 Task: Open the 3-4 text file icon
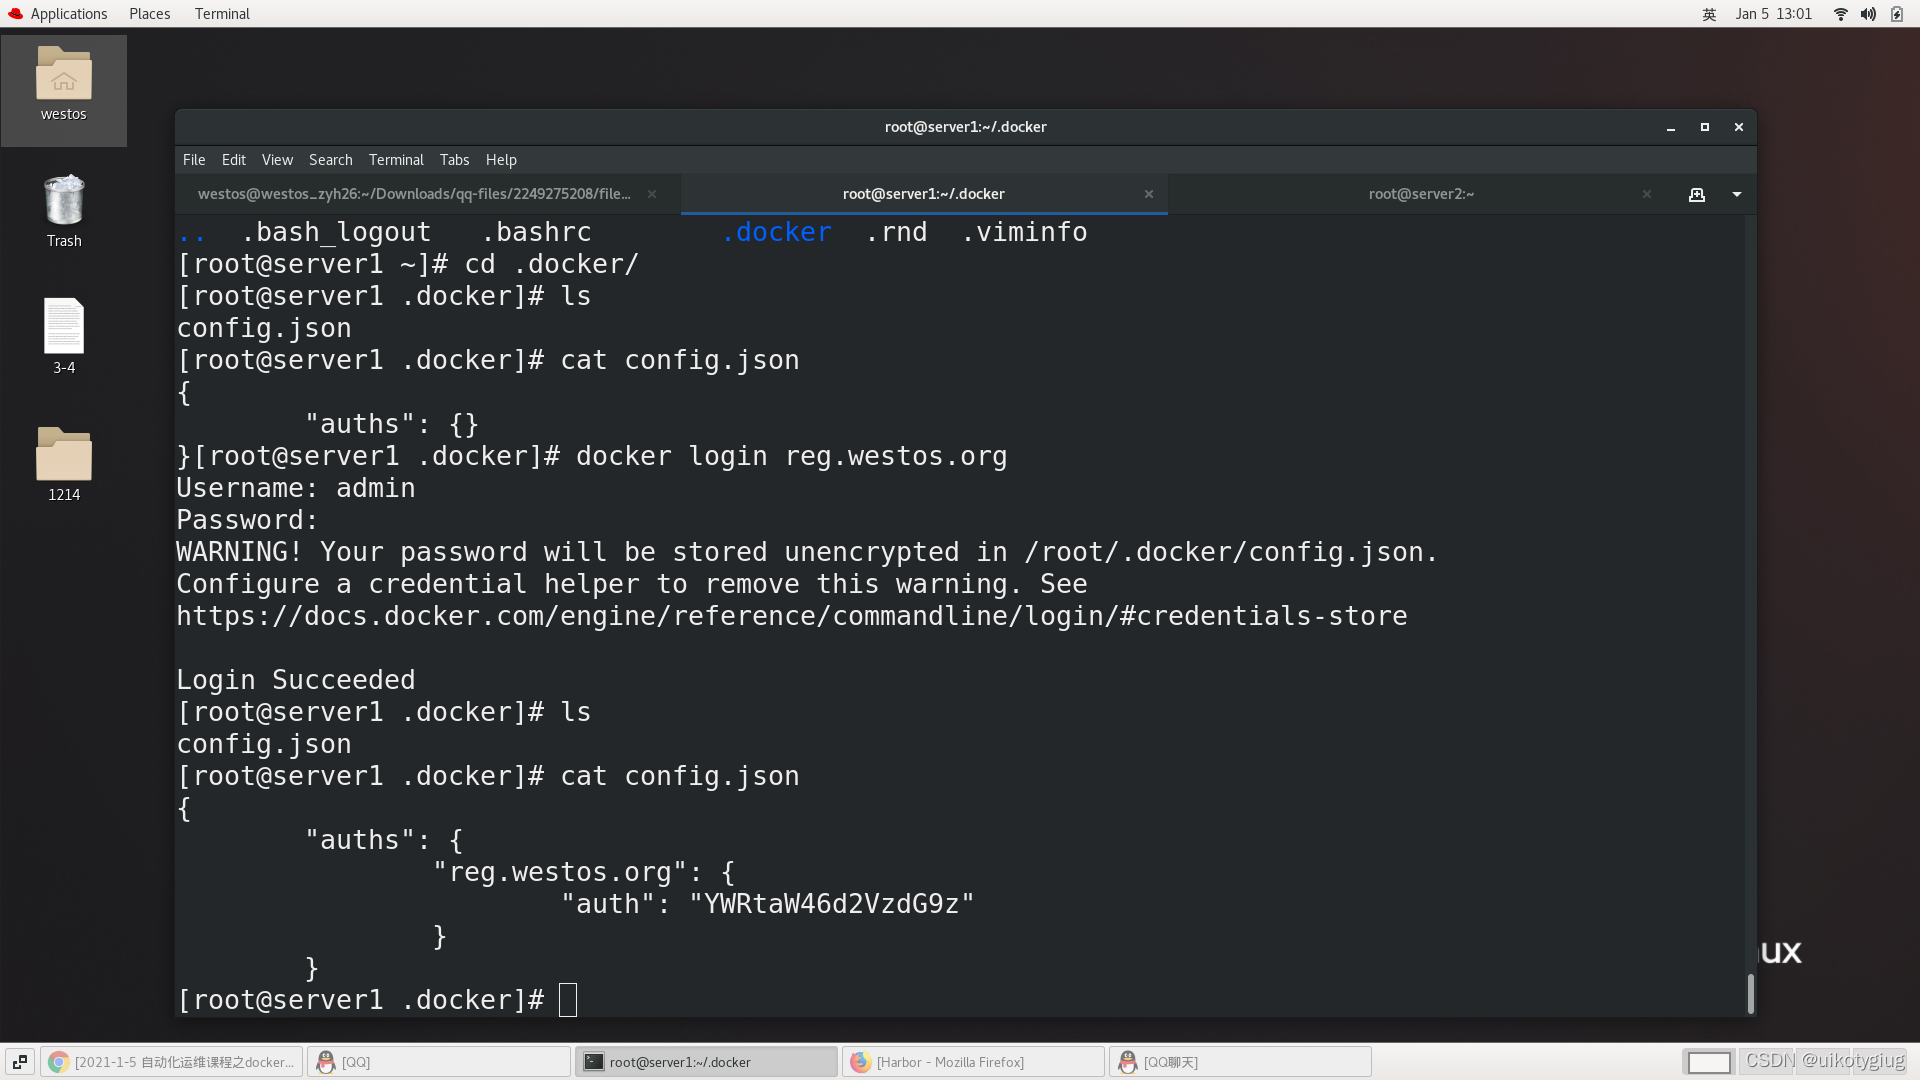point(64,337)
